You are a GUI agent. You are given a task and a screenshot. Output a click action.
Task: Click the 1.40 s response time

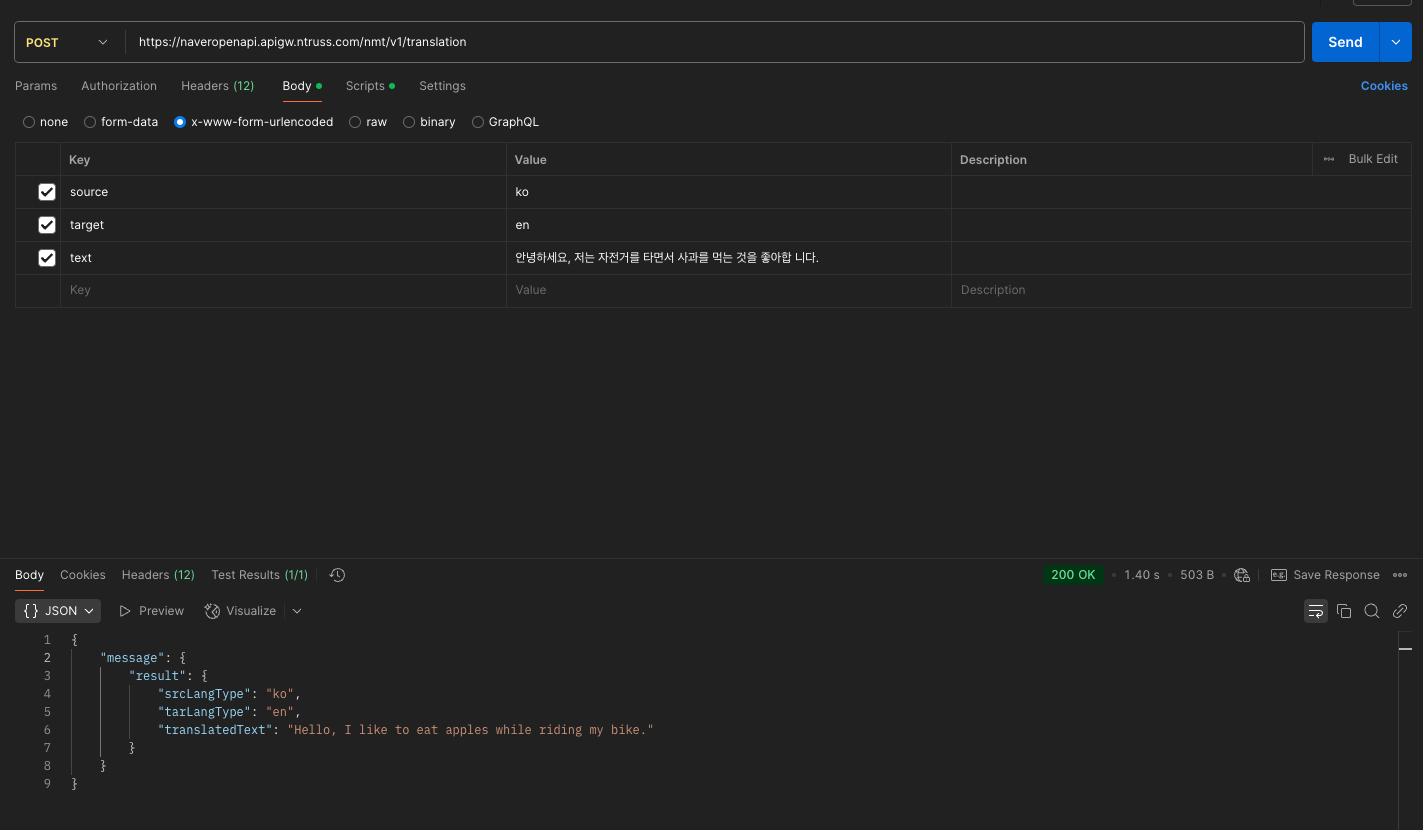pyautogui.click(x=1142, y=575)
